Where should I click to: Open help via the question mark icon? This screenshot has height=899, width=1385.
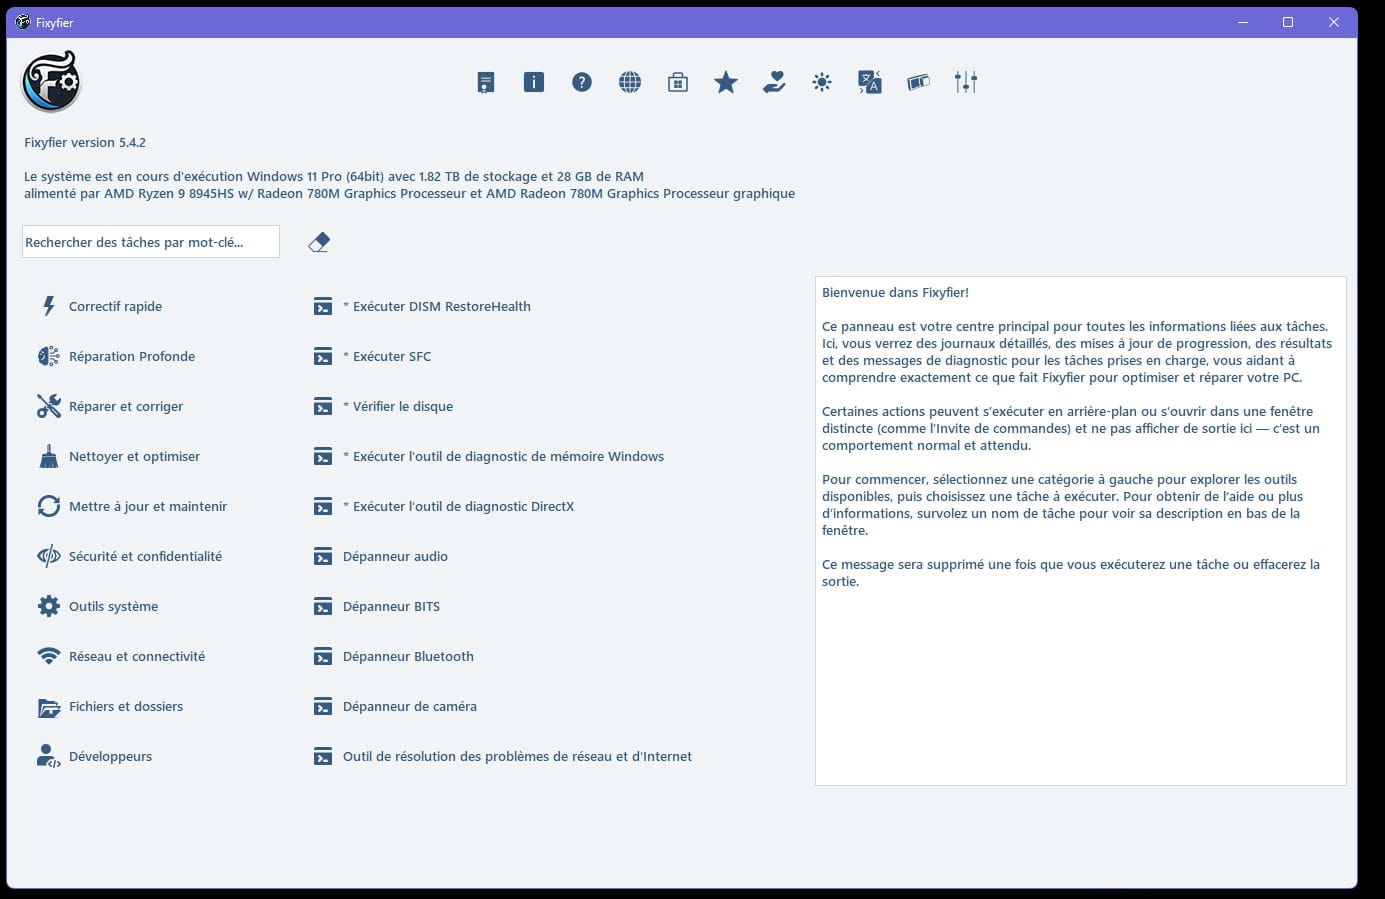coord(582,82)
